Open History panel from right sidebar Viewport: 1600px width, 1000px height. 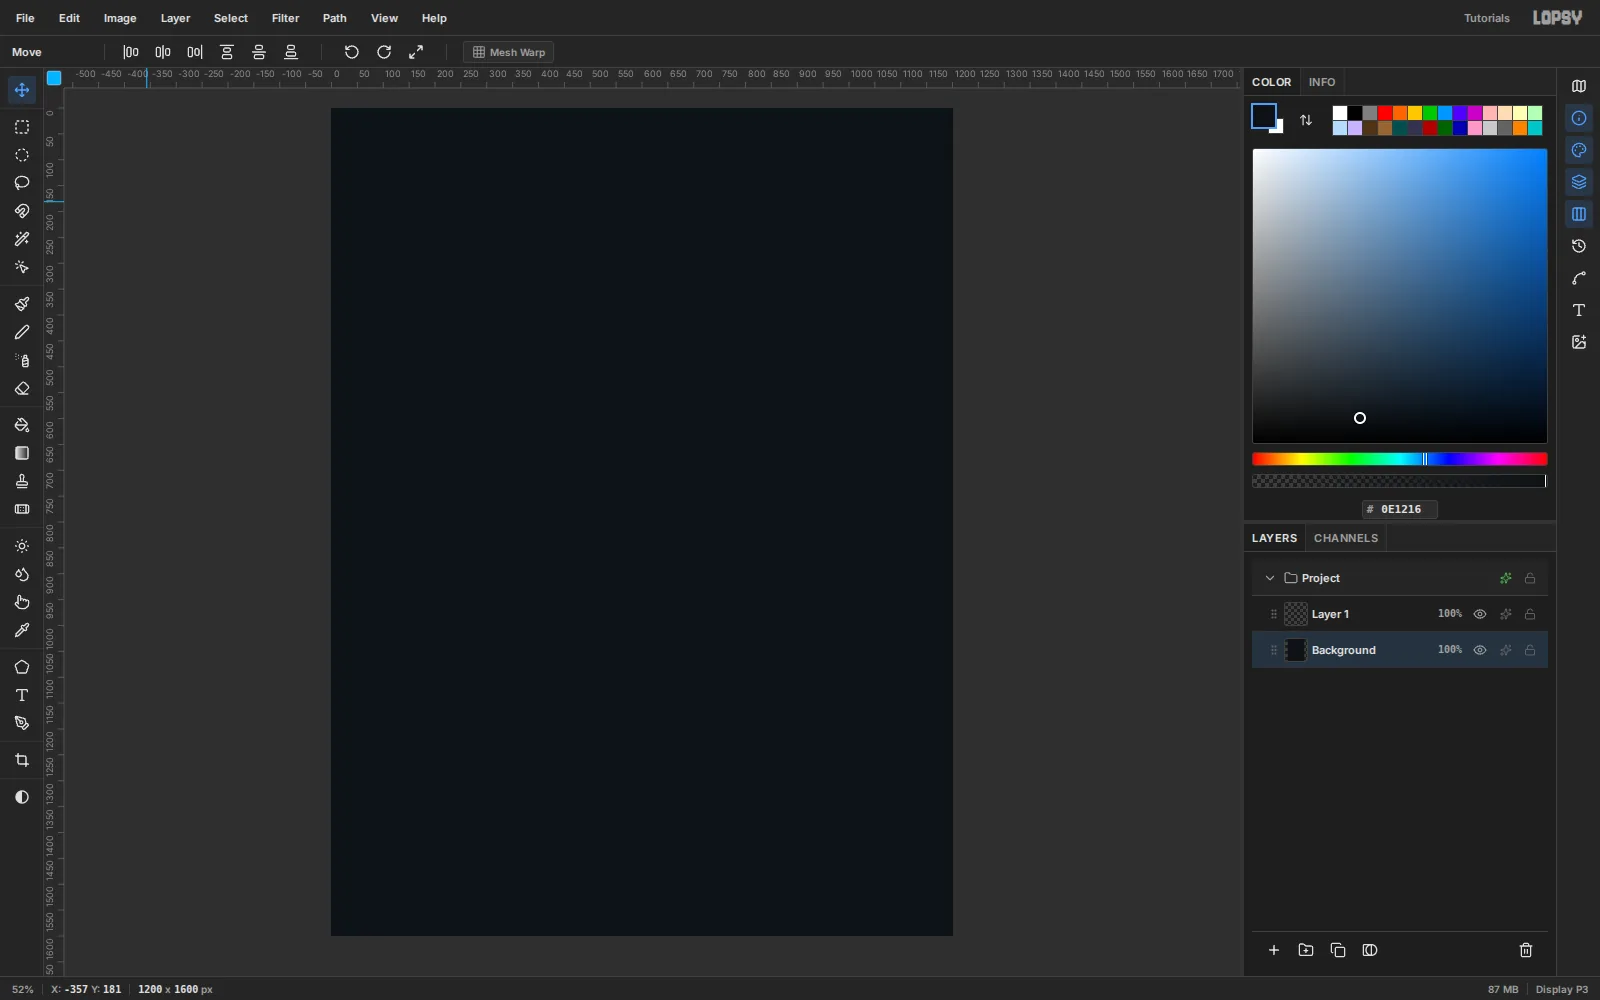coord(1579,246)
